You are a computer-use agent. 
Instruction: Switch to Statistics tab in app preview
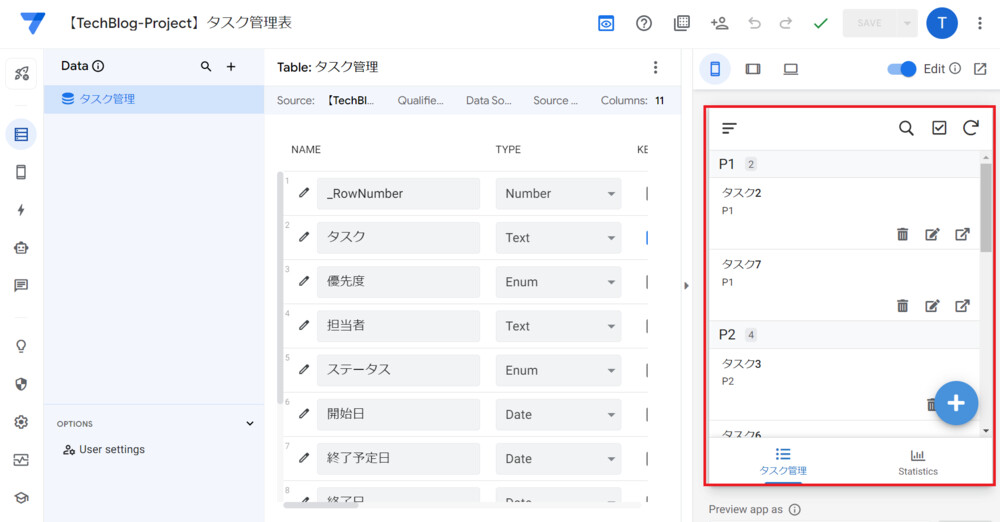pos(917,462)
